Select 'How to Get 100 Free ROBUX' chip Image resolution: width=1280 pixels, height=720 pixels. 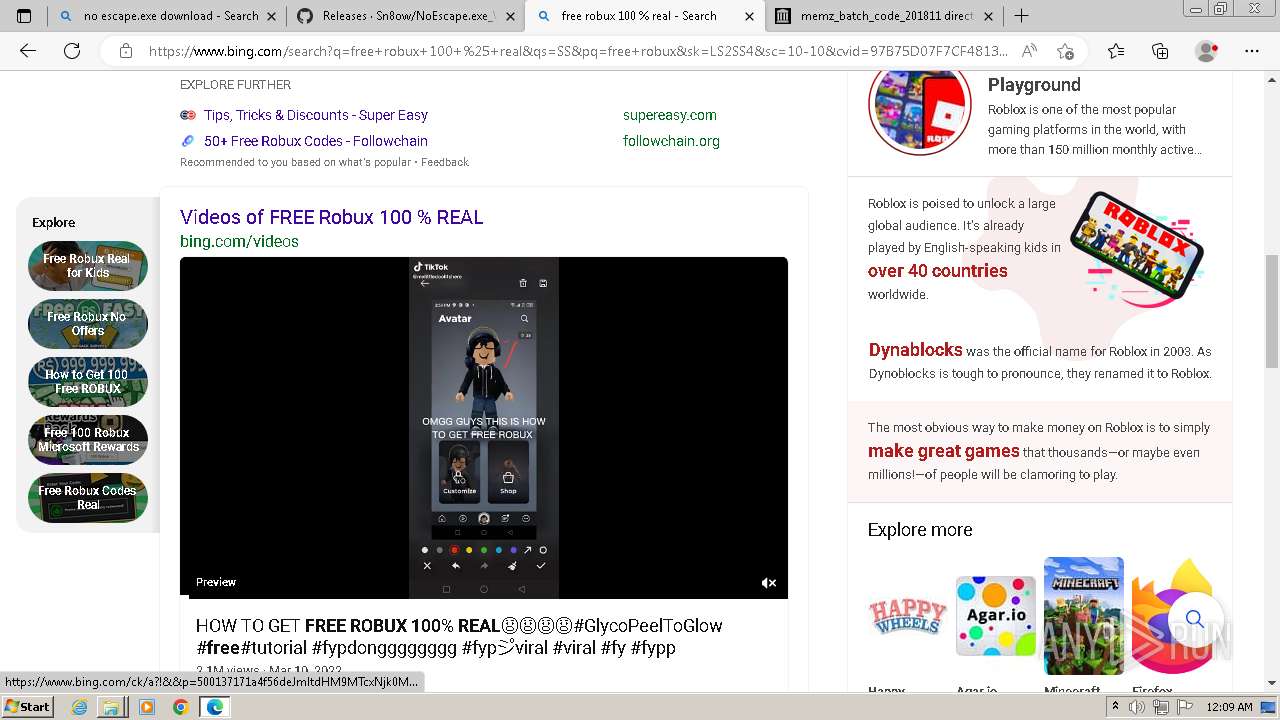[x=88, y=381]
